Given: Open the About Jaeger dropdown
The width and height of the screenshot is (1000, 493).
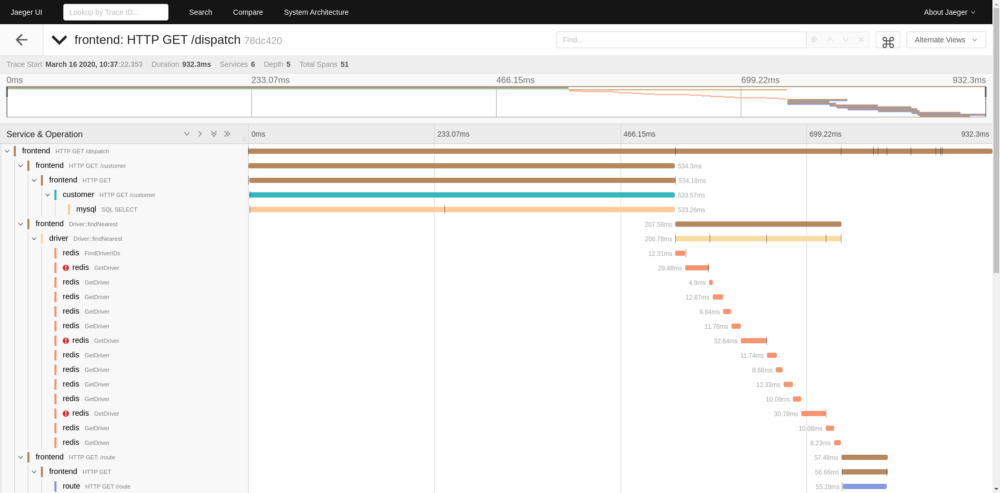Looking at the screenshot, I should coord(949,12).
